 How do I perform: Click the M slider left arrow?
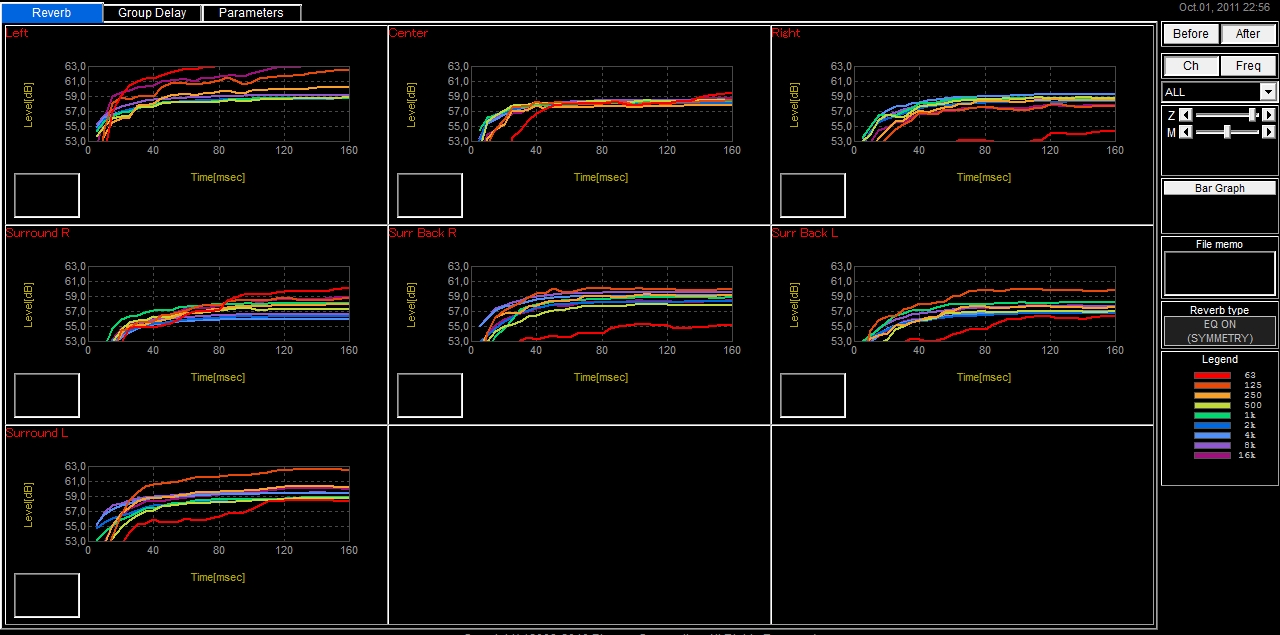click(x=1186, y=132)
